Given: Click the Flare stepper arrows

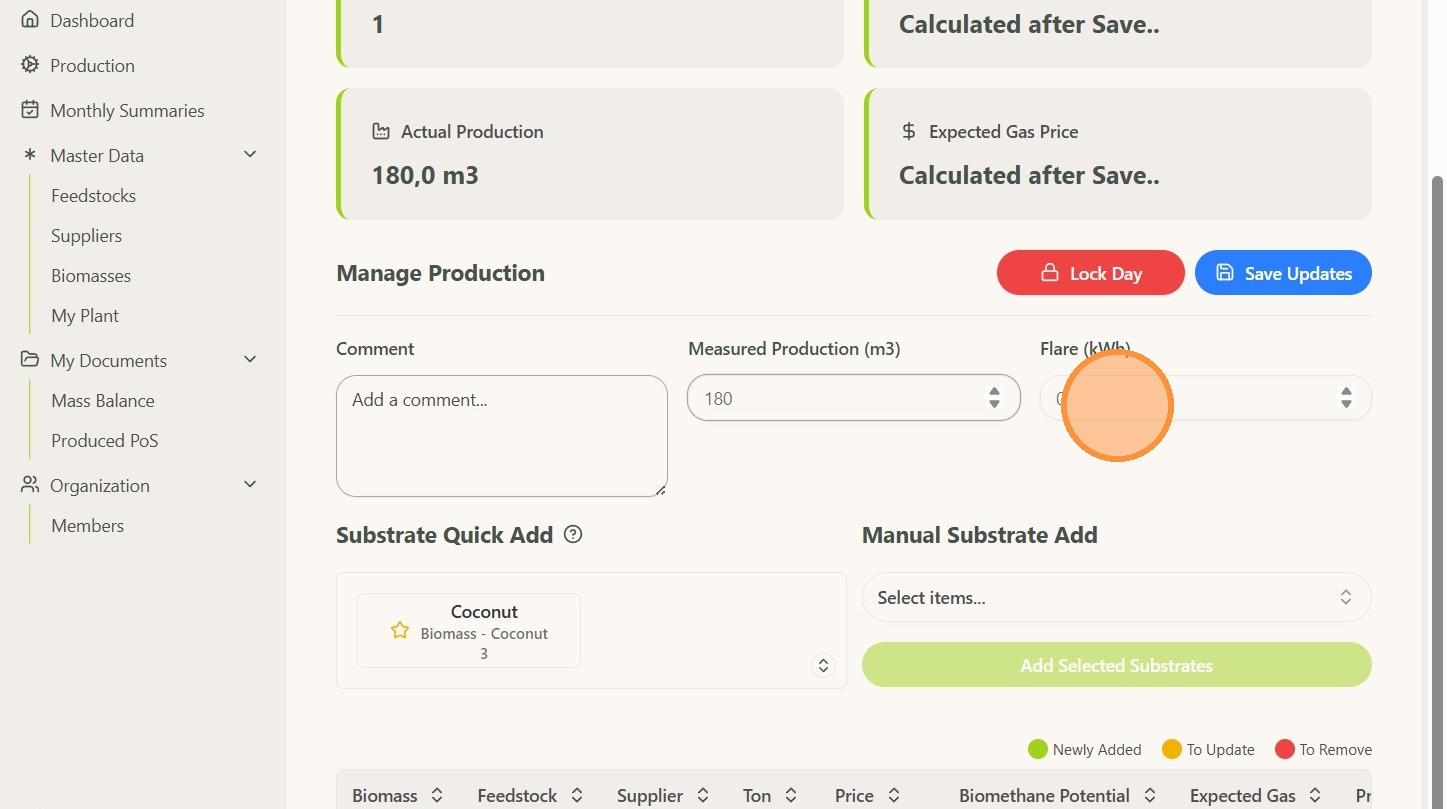Looking at the screenshot, I should 1346,398.
